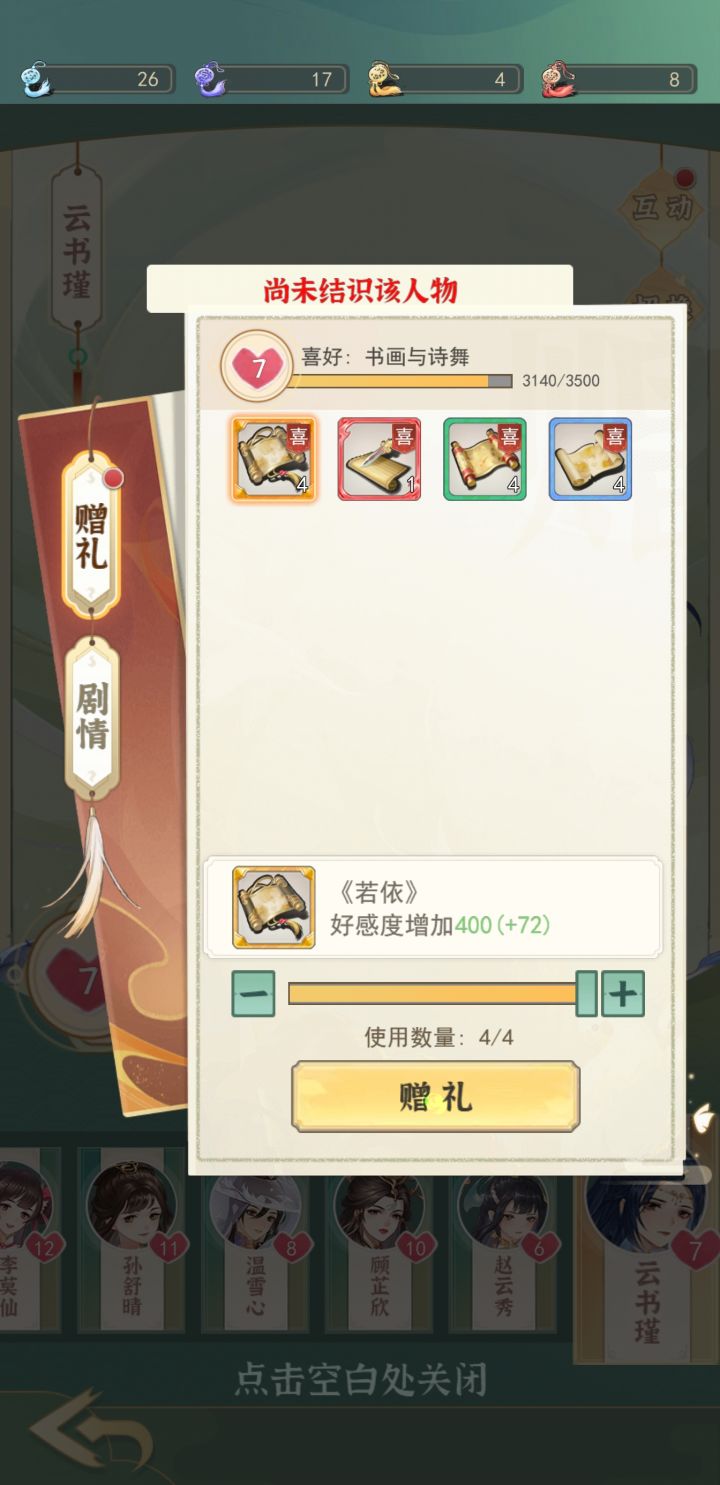Decrease gift quantity with the minus button

253,994
